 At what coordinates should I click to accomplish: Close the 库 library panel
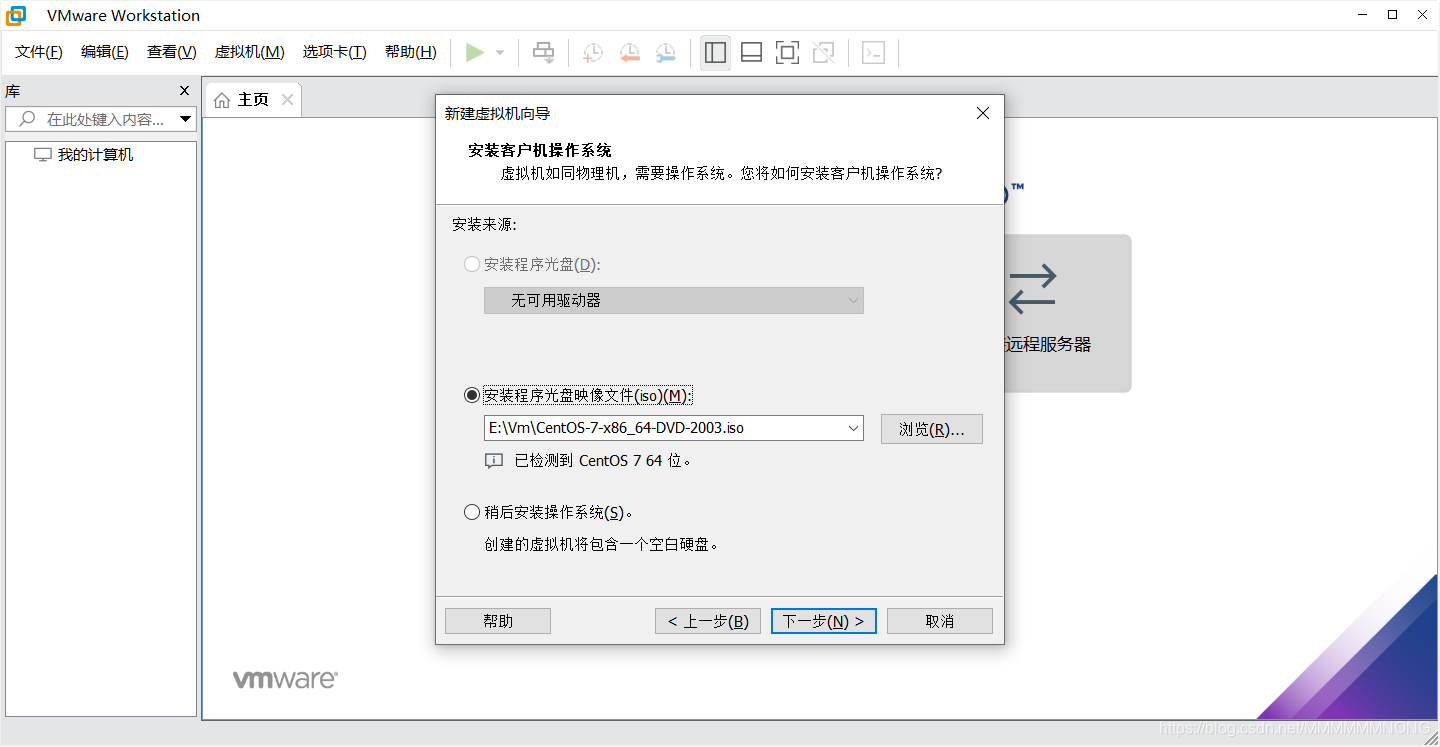[184, 91]
